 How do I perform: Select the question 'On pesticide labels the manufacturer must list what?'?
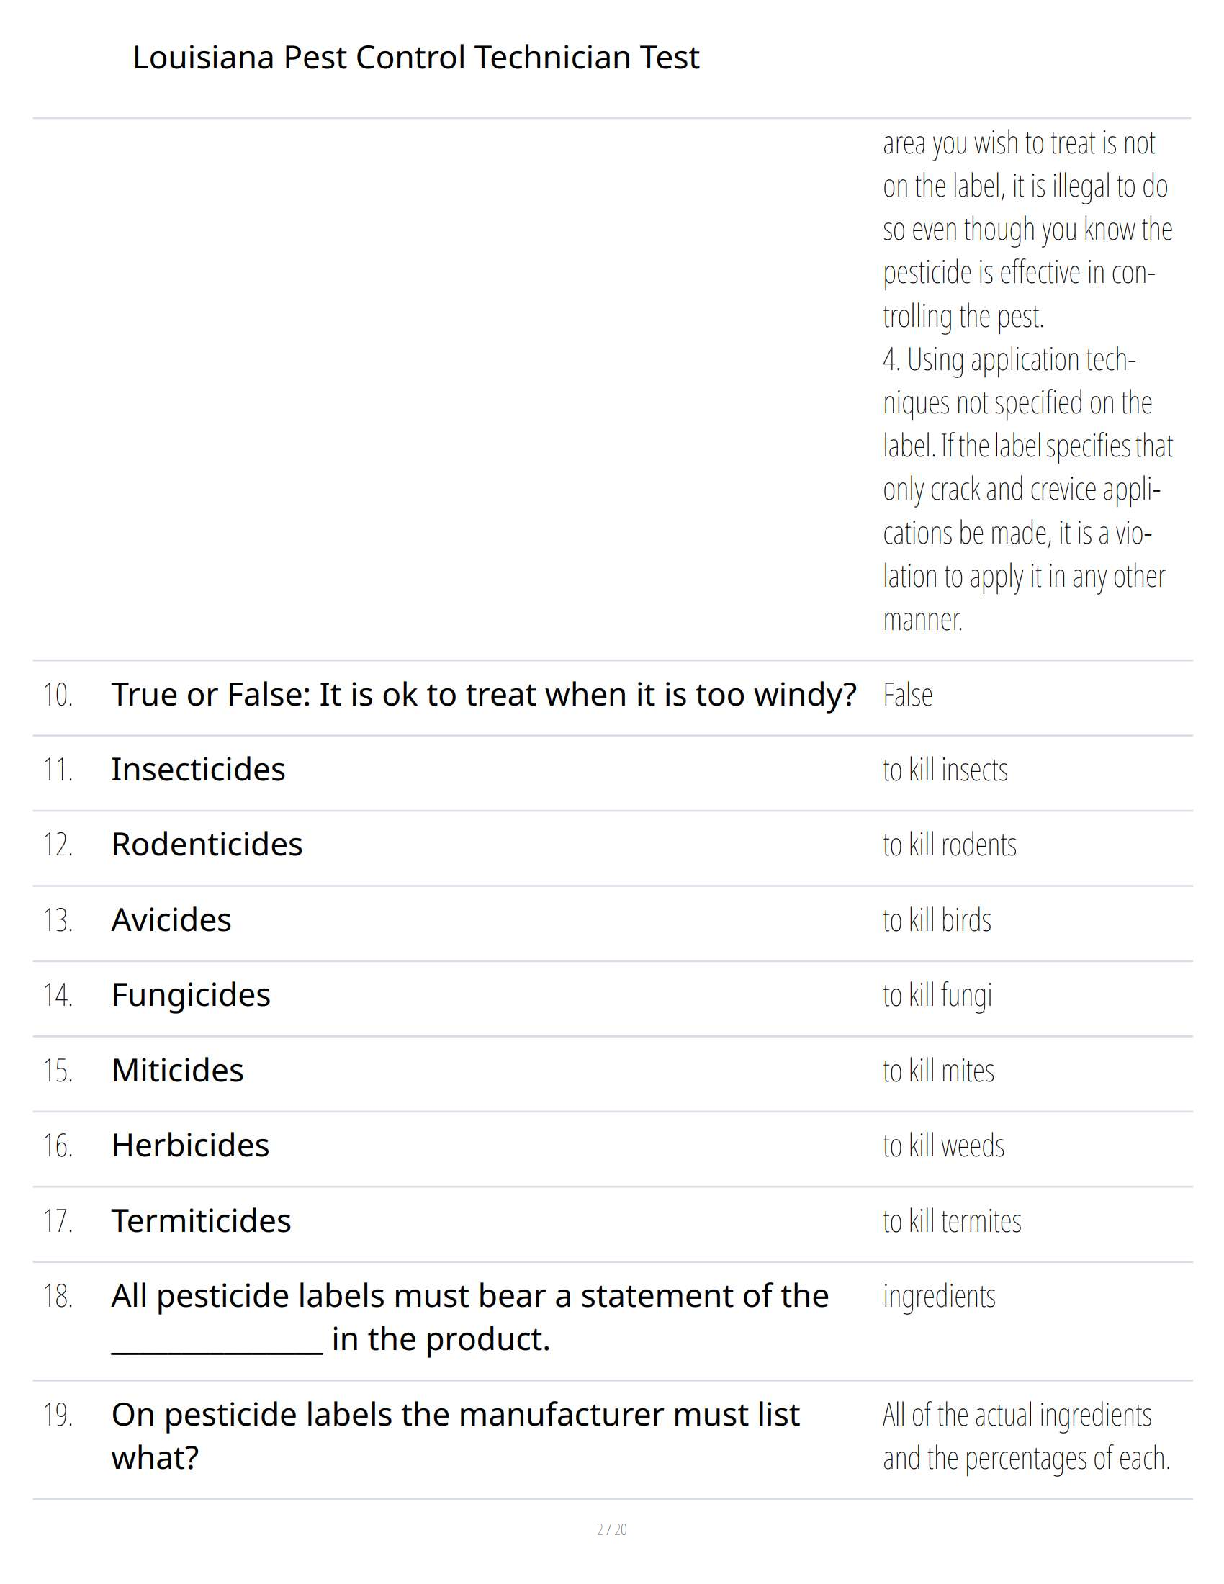coord(455,1436)
